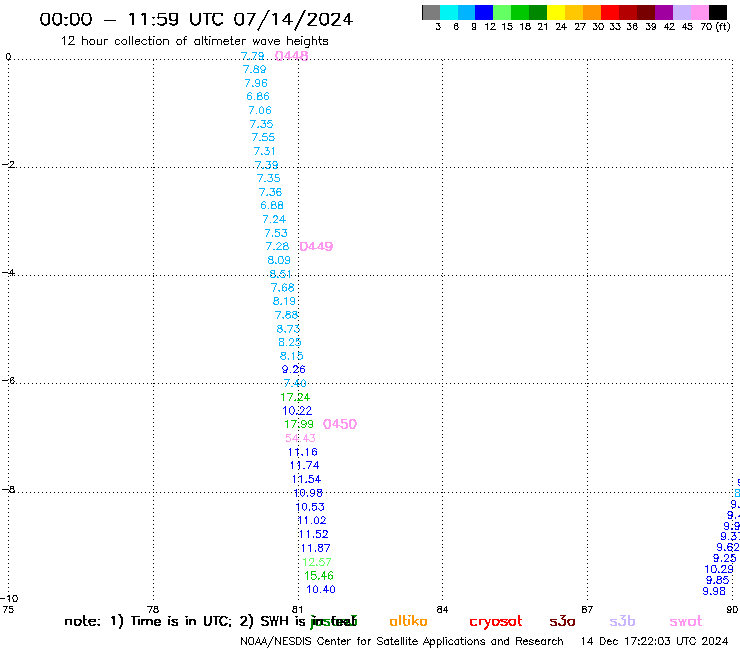Click the red cryosat legend label
This screenshot has height=650, width=740.
click(496, 622)
